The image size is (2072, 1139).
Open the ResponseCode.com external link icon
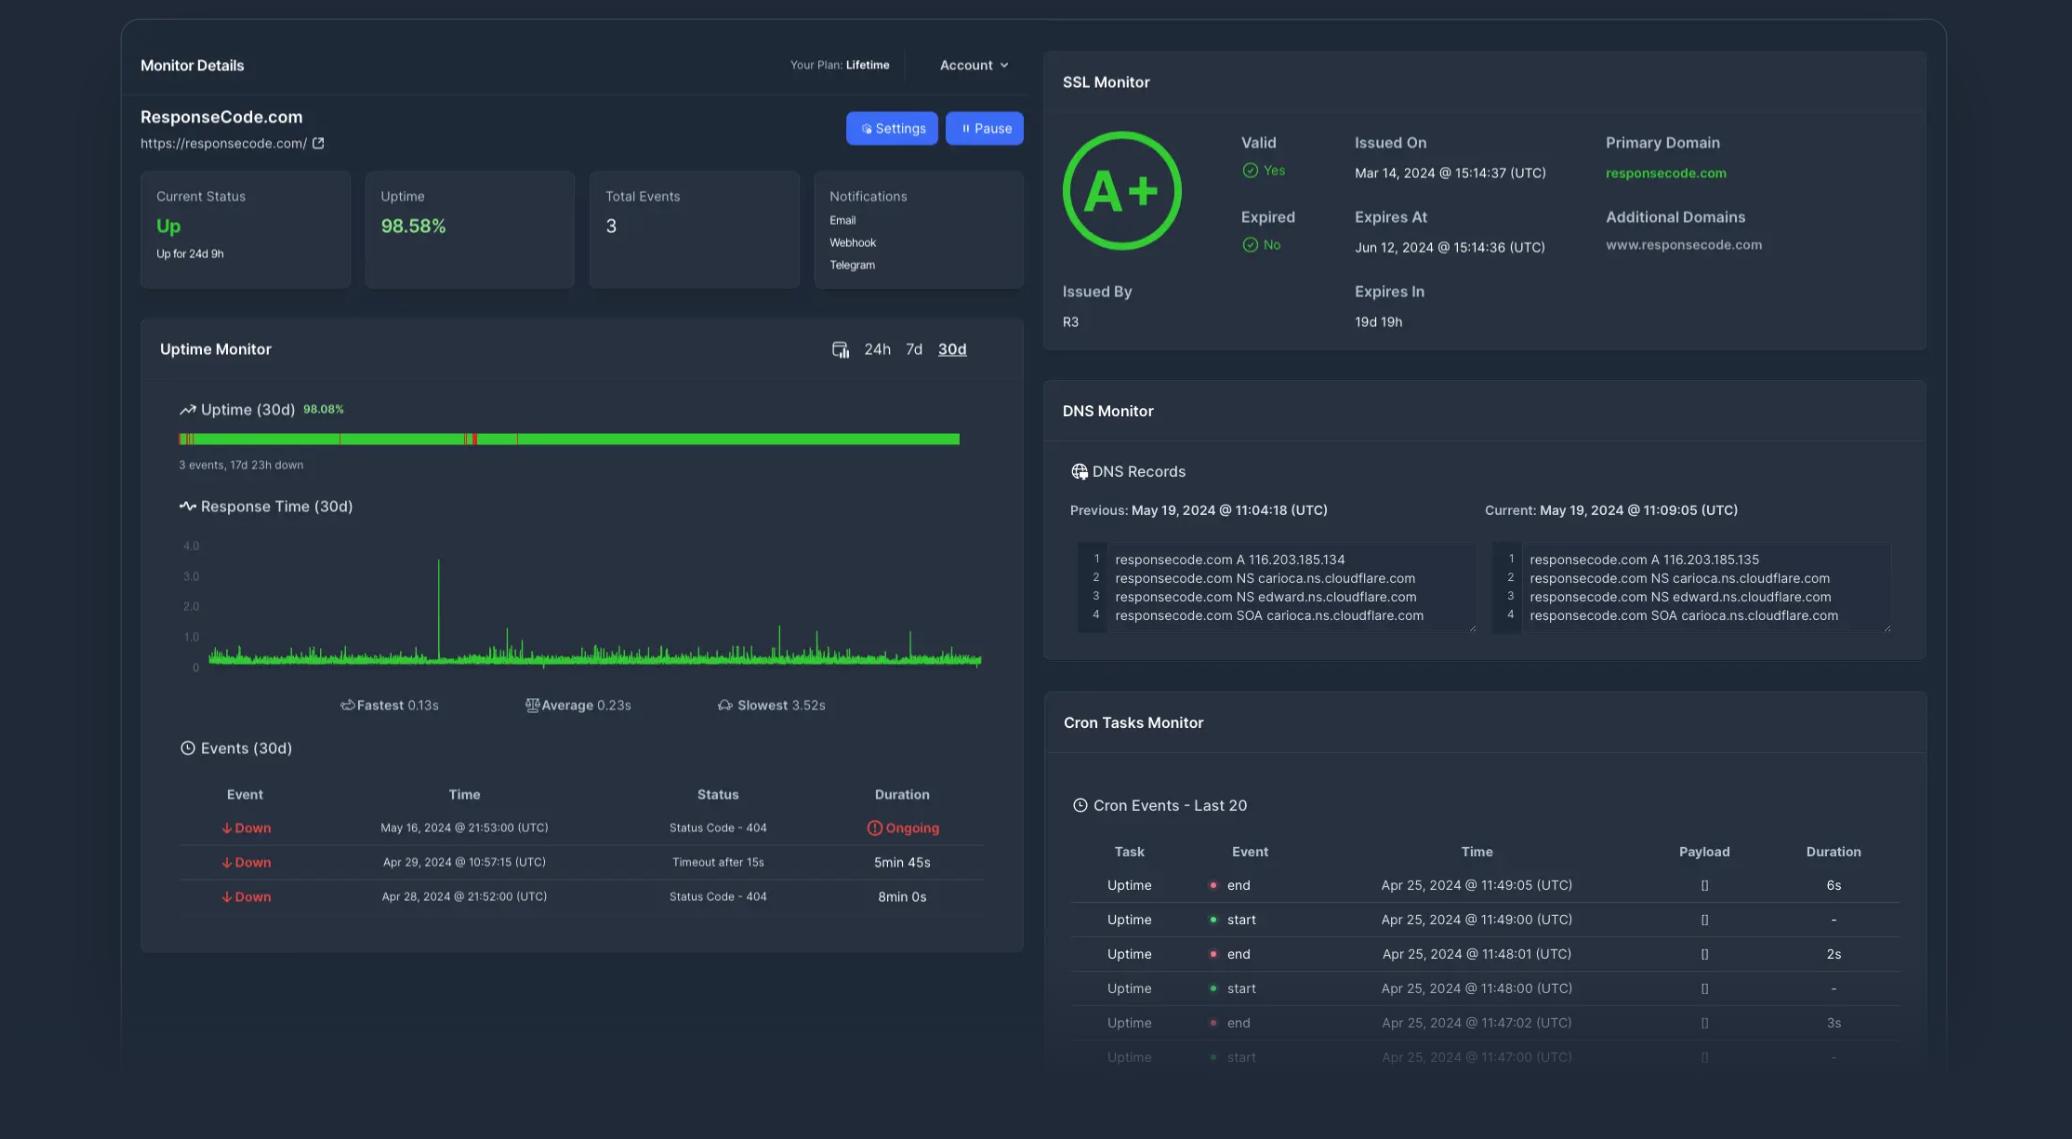[318, 143]
